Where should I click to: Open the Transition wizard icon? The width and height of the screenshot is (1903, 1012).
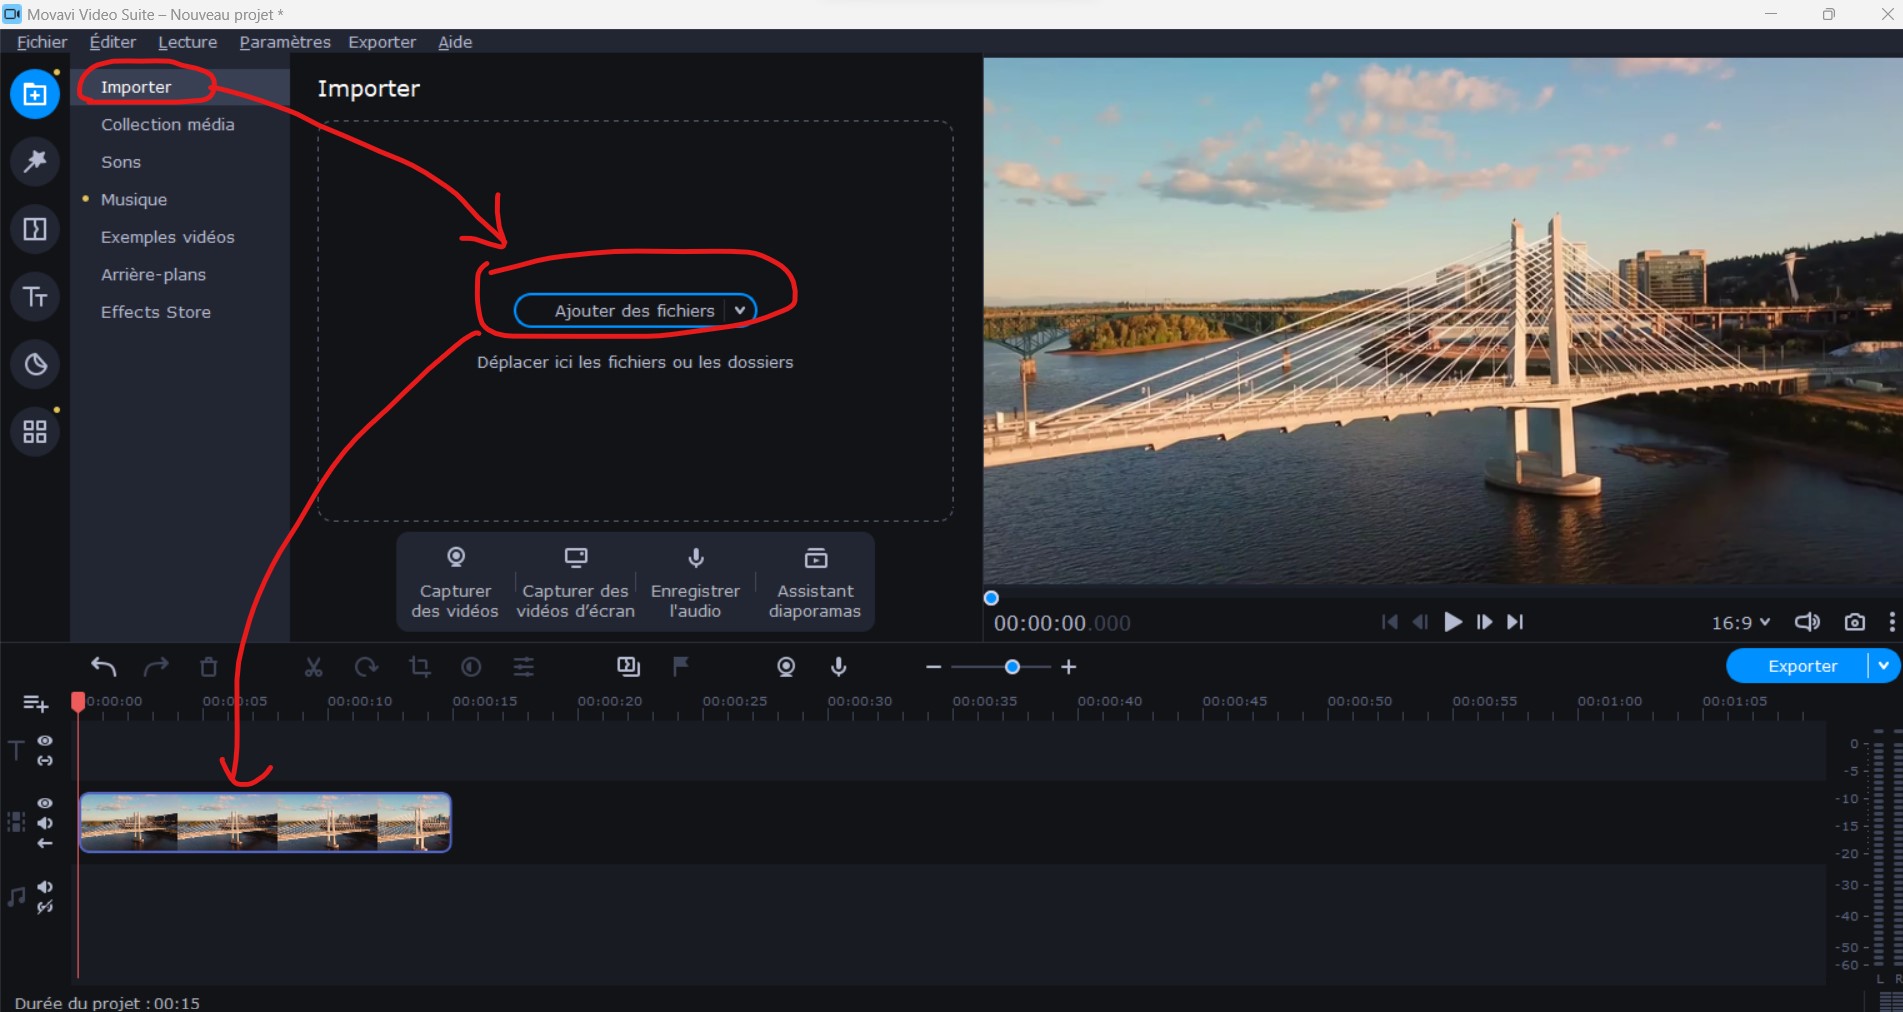(628, 667)
